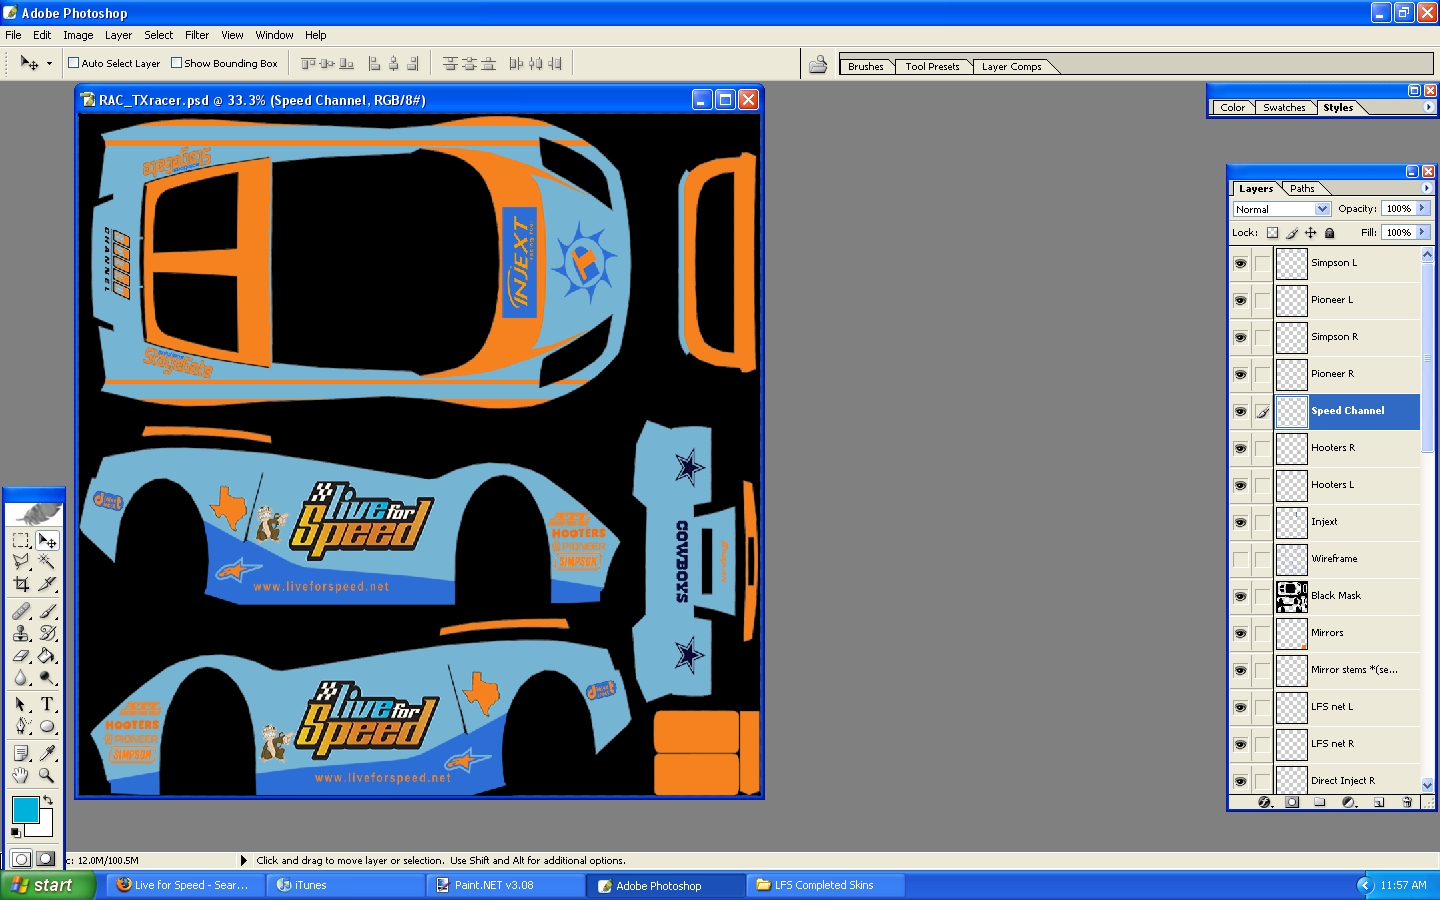Image resolution: width=1440 pixels, height=900 pixels.
Task: Add a layer mask in Layers panel
Action: pyautogui.click(x=1292, y=802)
